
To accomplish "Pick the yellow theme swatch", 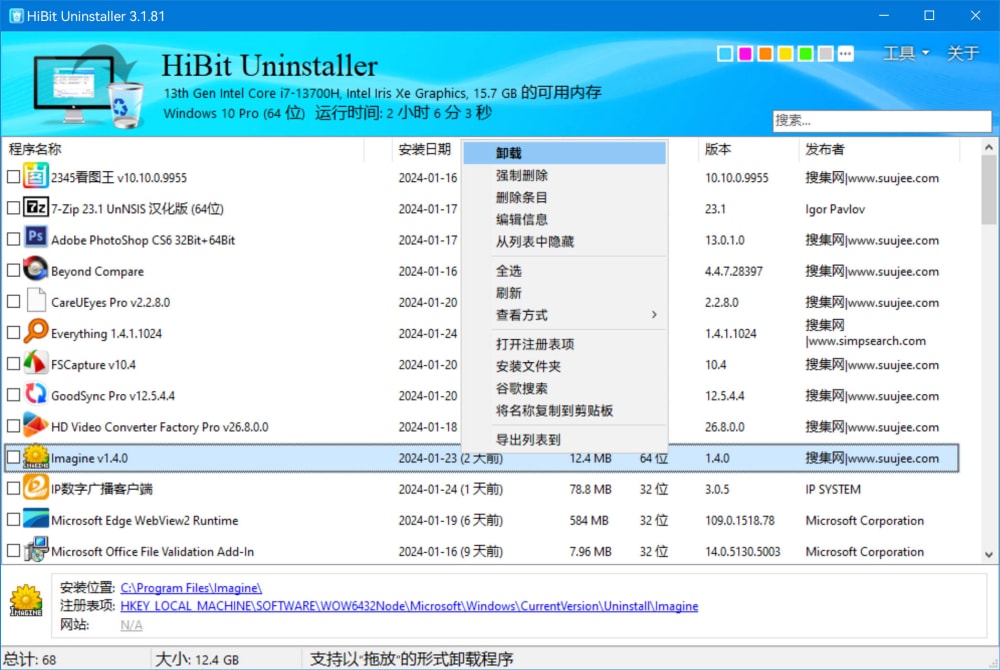I will (785, 54).
